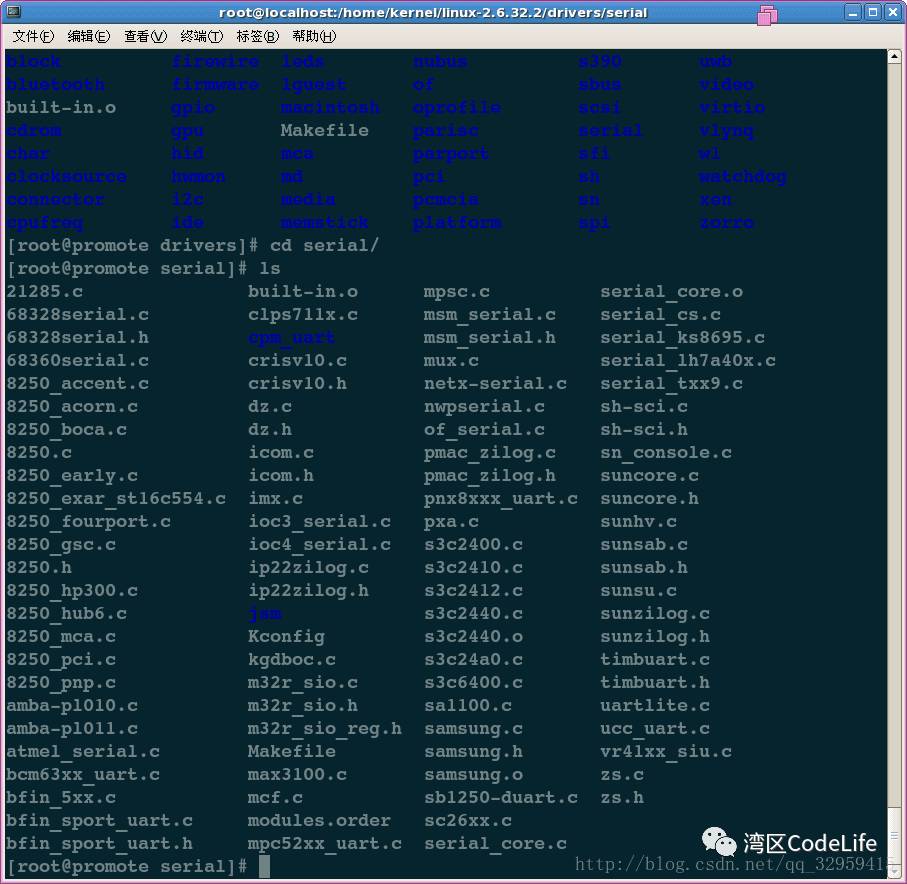Click the jsm directory name
This screenshot has width=907, height=884.
coord(265,613)
